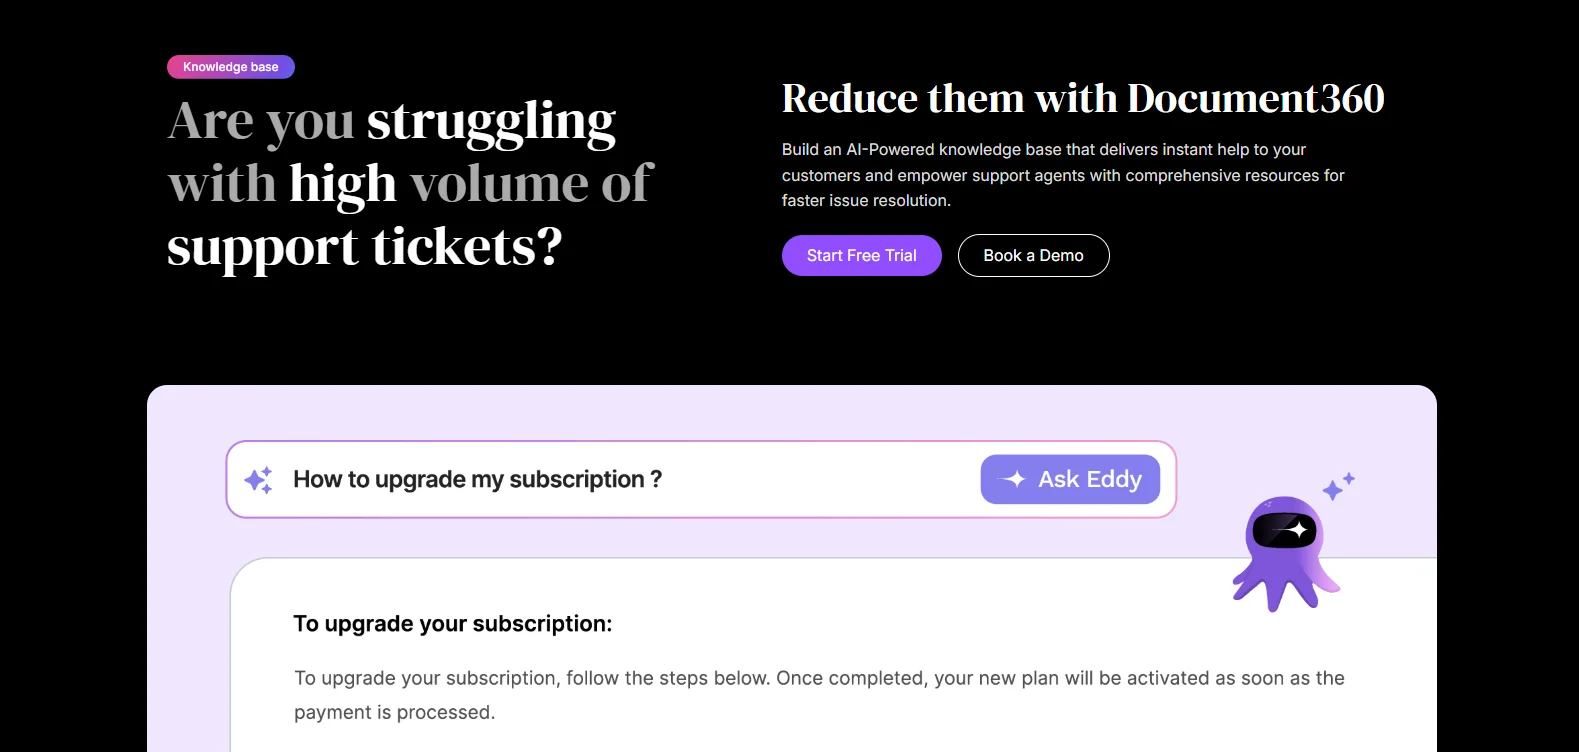Open the Book a Demo button

[1033, 255]
